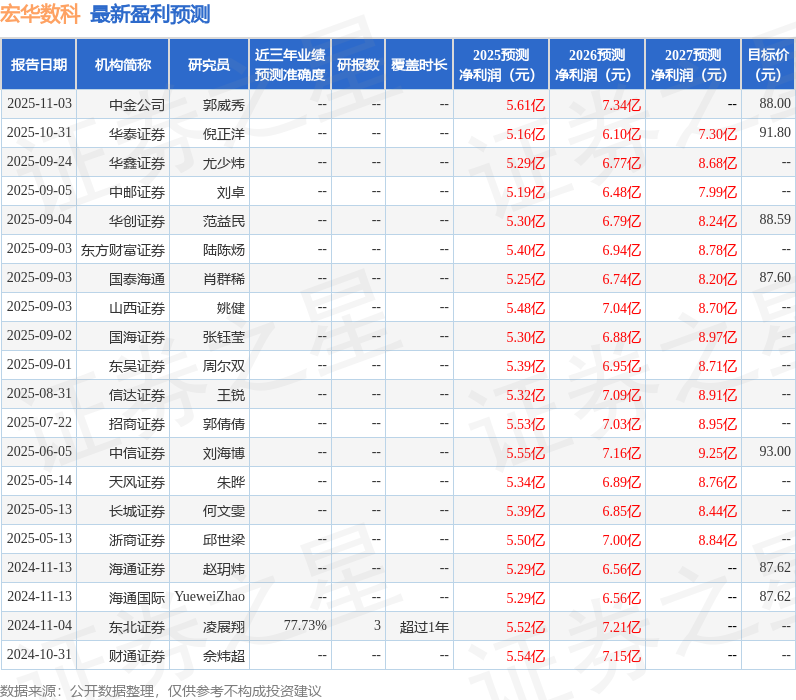This screenshot has height=700, width=796.
Task: Click the 研究员 column header
Action: tap(209, 64)
